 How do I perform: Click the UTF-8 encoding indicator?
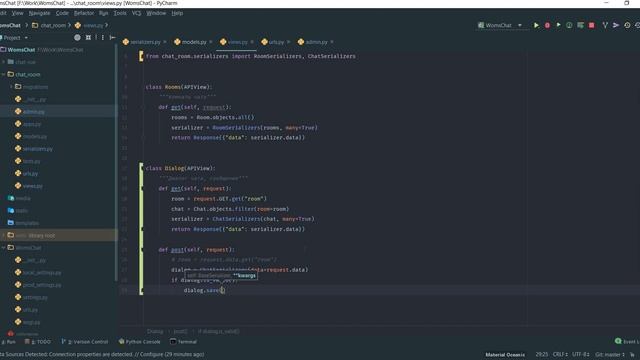pyautogui.click(x=580, y=355)
